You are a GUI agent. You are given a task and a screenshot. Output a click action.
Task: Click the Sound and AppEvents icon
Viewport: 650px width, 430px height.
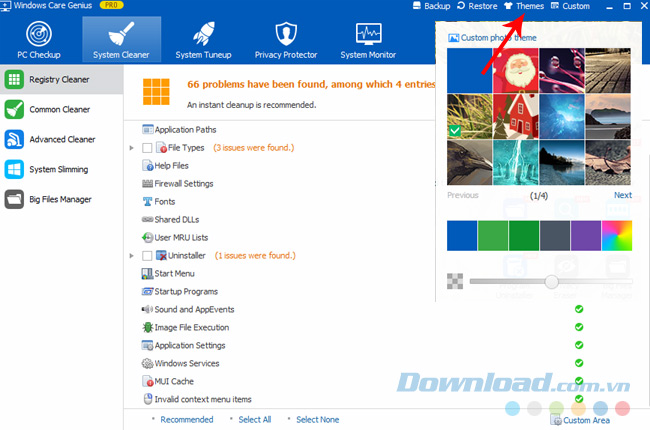(x=148, y=309)
